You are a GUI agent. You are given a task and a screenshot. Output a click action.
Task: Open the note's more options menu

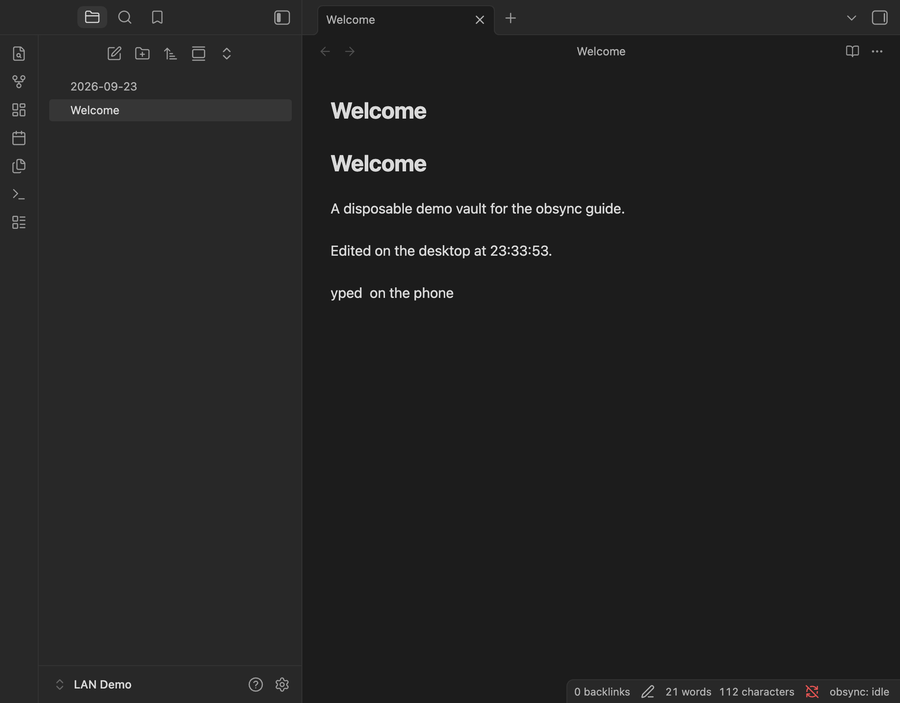coord(877,51)
